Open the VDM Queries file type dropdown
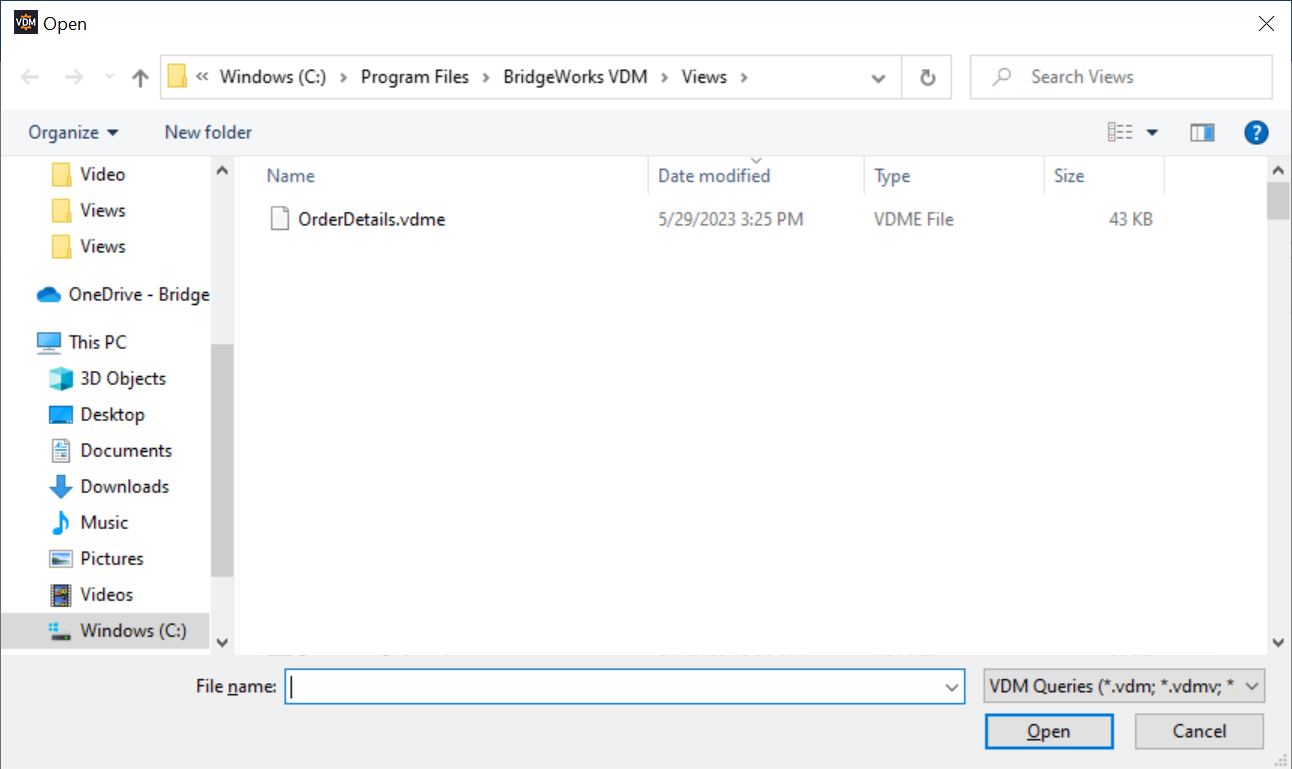This screenshot has width=1292, height=769. [x=1123, y=686]
